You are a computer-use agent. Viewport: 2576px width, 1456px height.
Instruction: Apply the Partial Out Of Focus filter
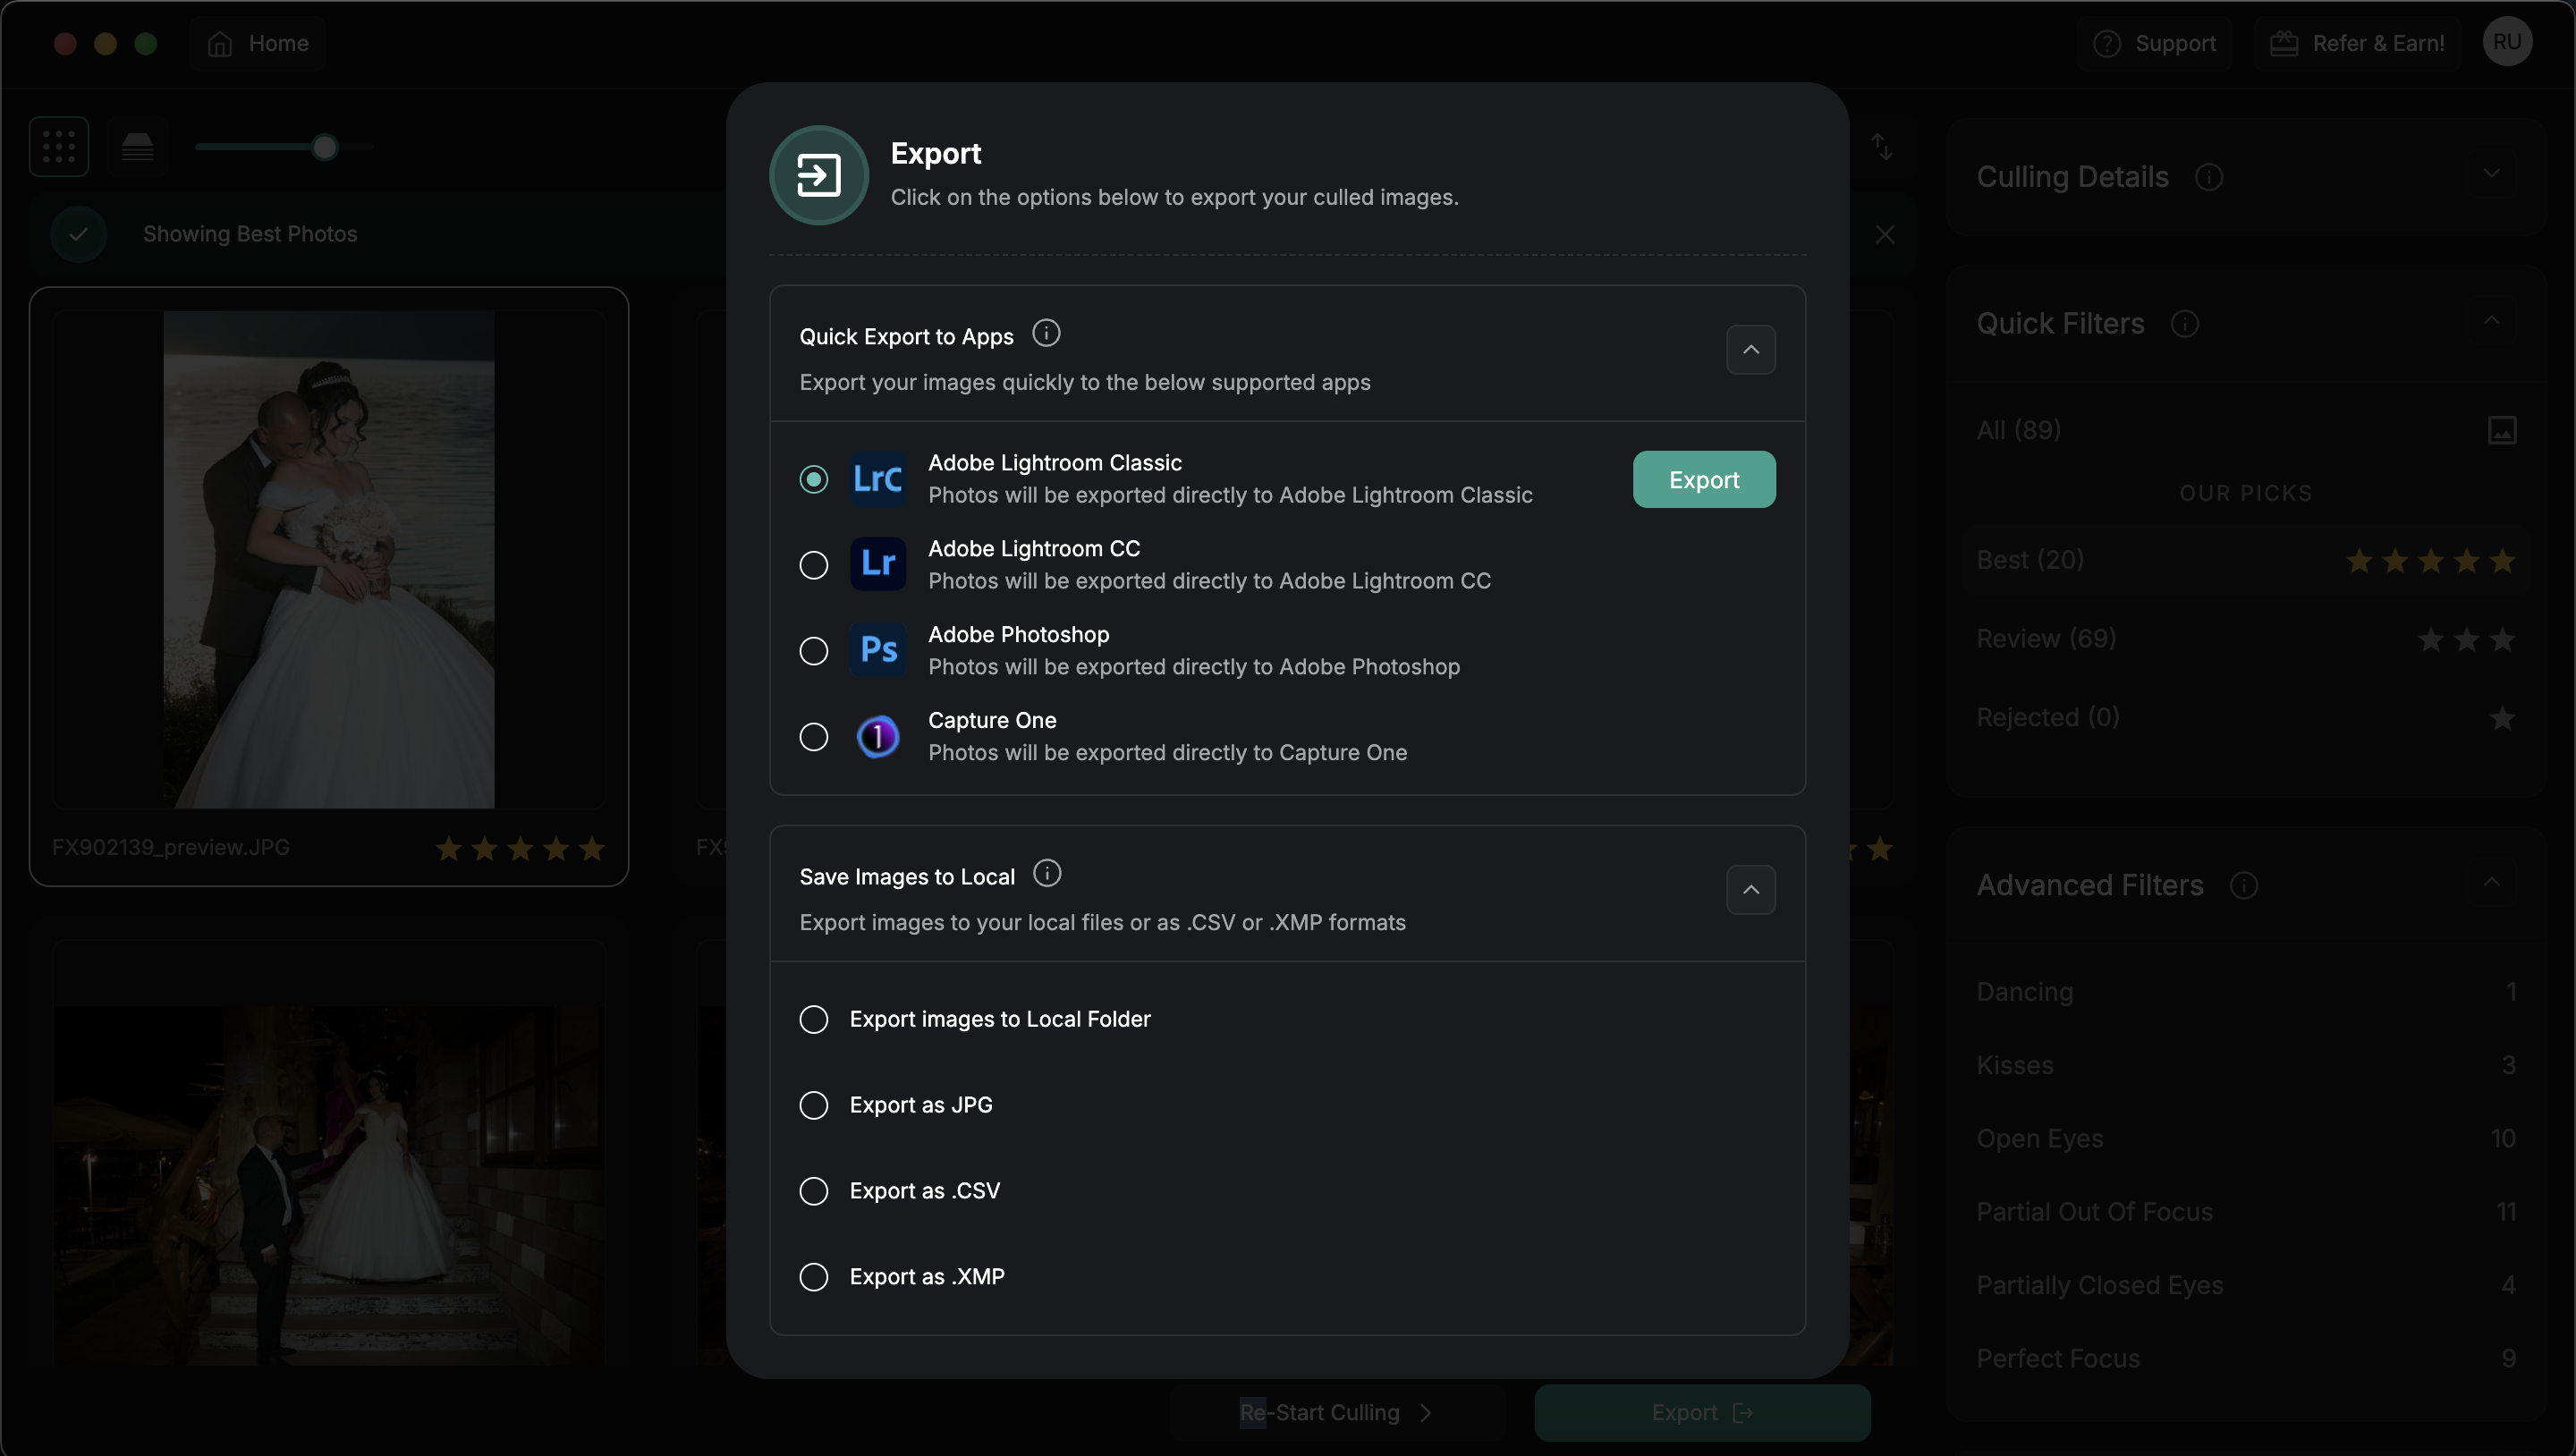click(x=2246, y=1212)
